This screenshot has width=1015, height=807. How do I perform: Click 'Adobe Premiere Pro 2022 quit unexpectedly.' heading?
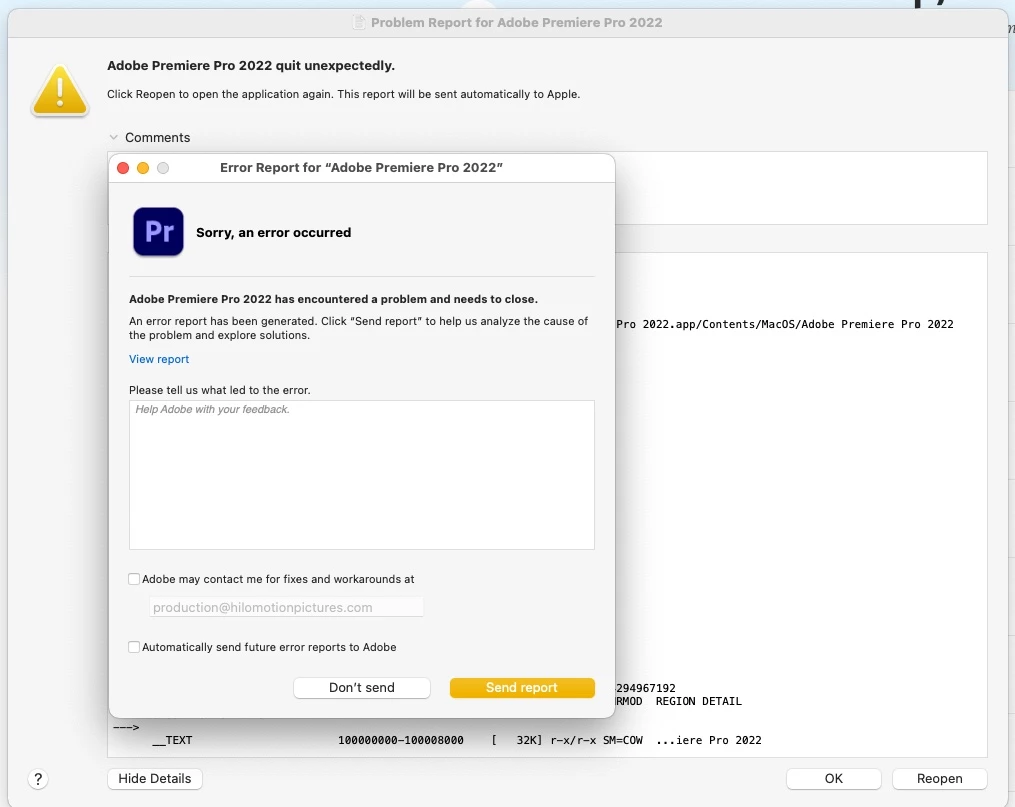point(251,65)
